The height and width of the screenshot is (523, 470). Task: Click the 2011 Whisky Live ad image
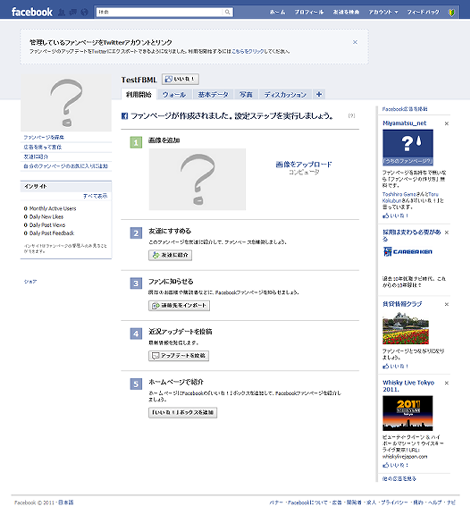408,413
